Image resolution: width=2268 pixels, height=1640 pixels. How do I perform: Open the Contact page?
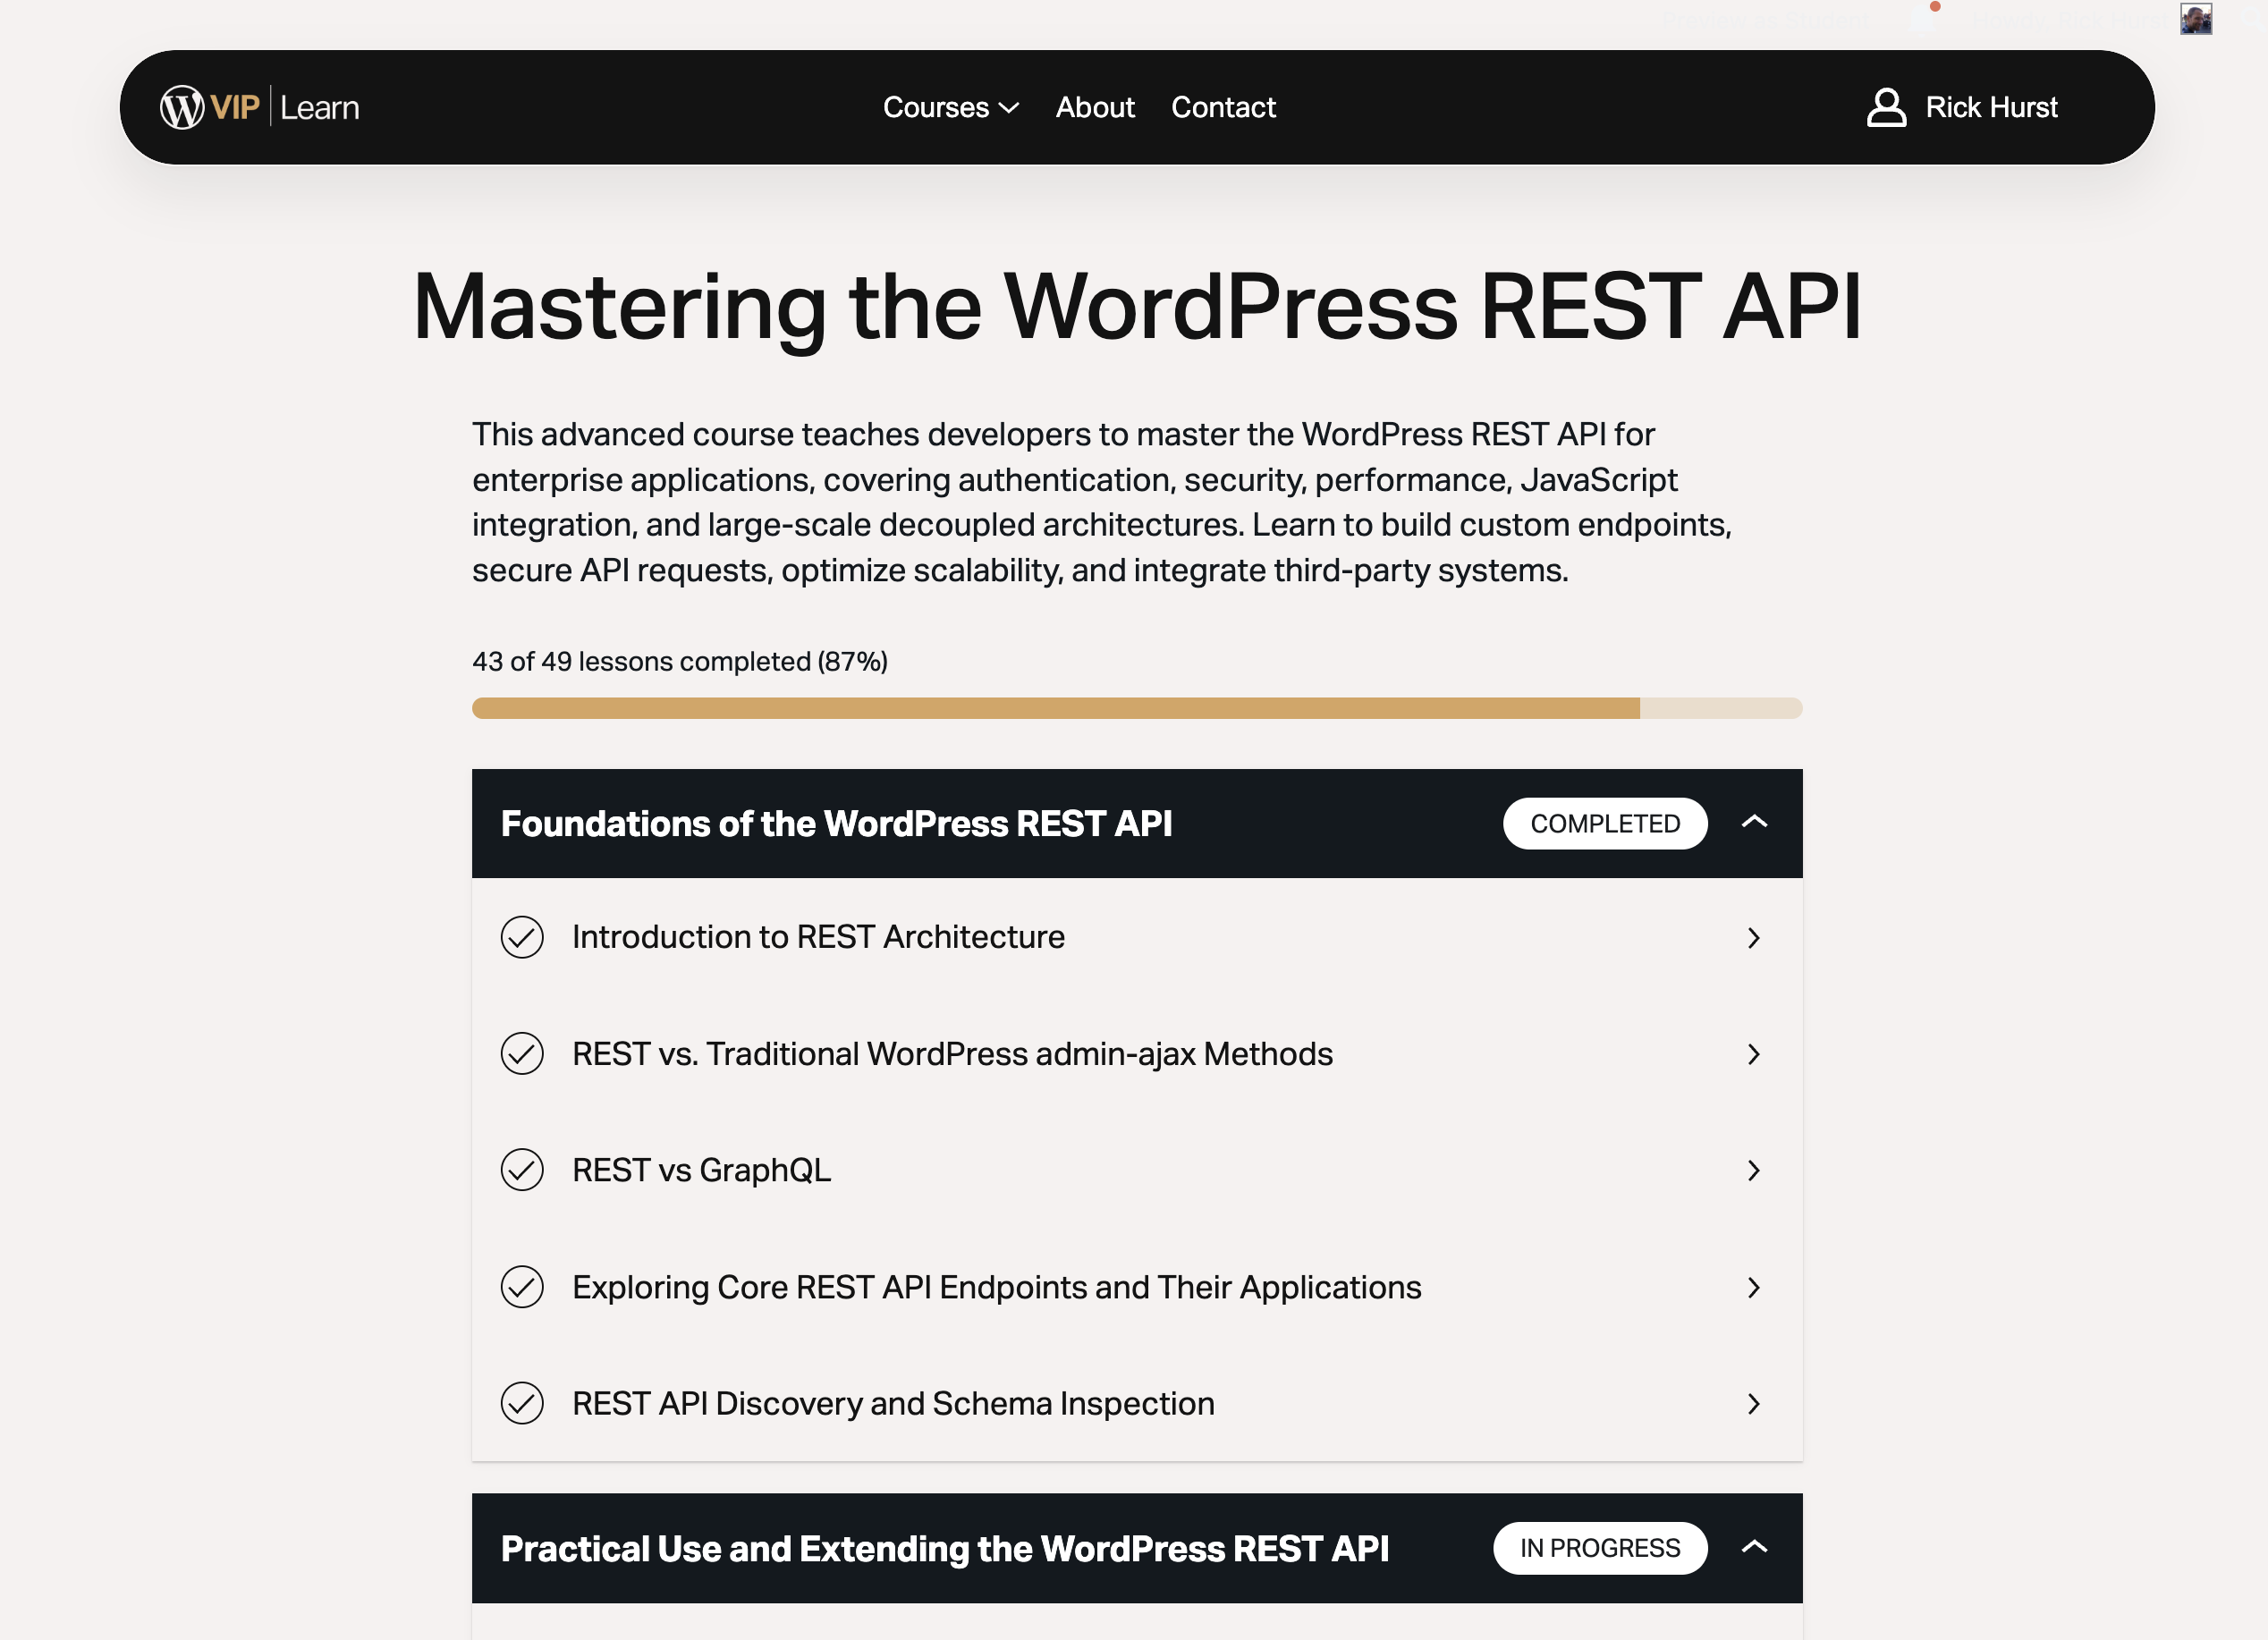pyautogui.click(x=1223, y=107)
